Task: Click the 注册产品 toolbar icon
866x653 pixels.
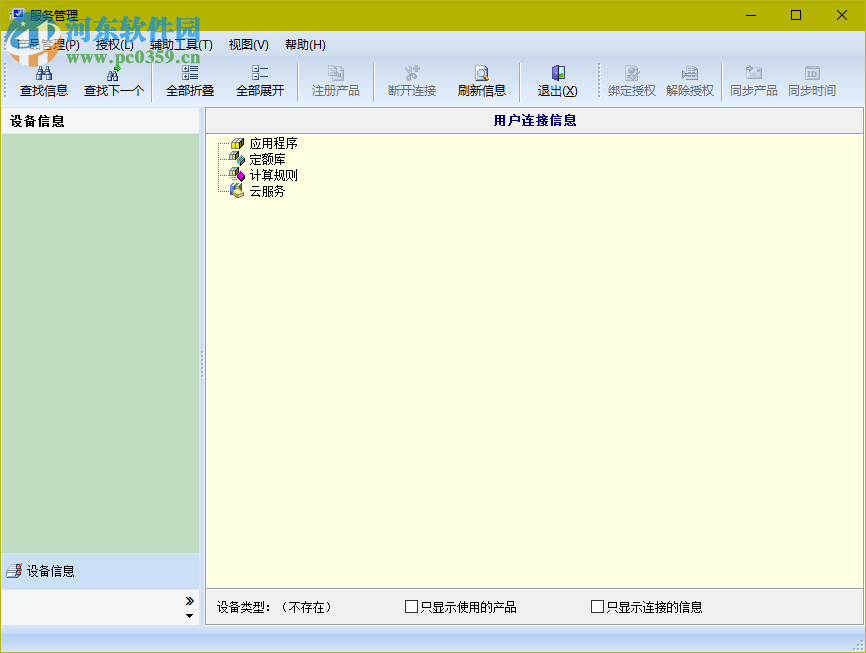Action: click(x=336, y=73)
